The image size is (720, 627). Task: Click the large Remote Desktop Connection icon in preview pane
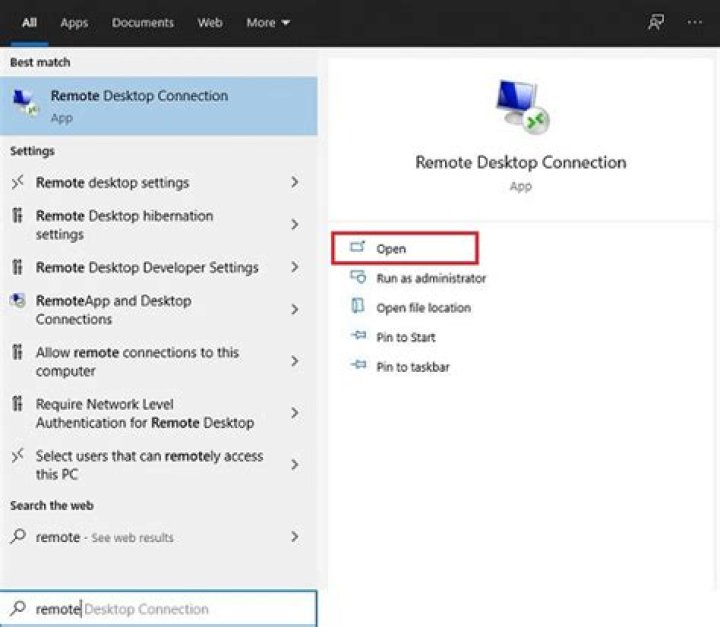522,107
